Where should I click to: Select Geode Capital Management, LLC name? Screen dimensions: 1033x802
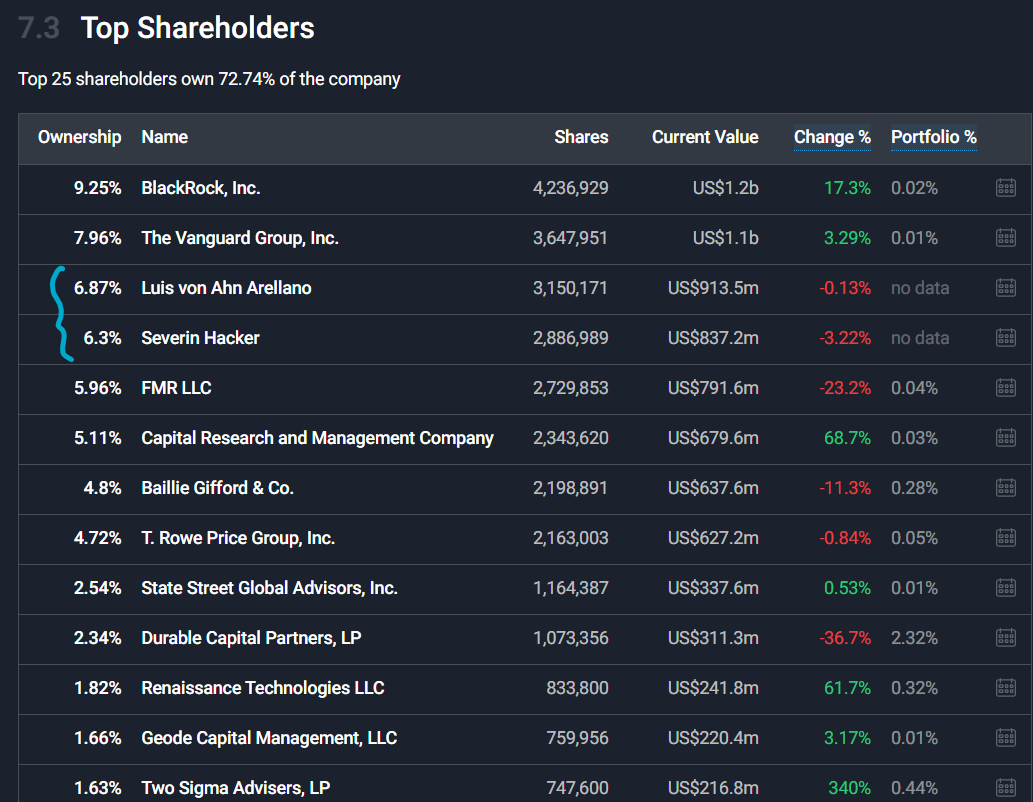point(269,738)
